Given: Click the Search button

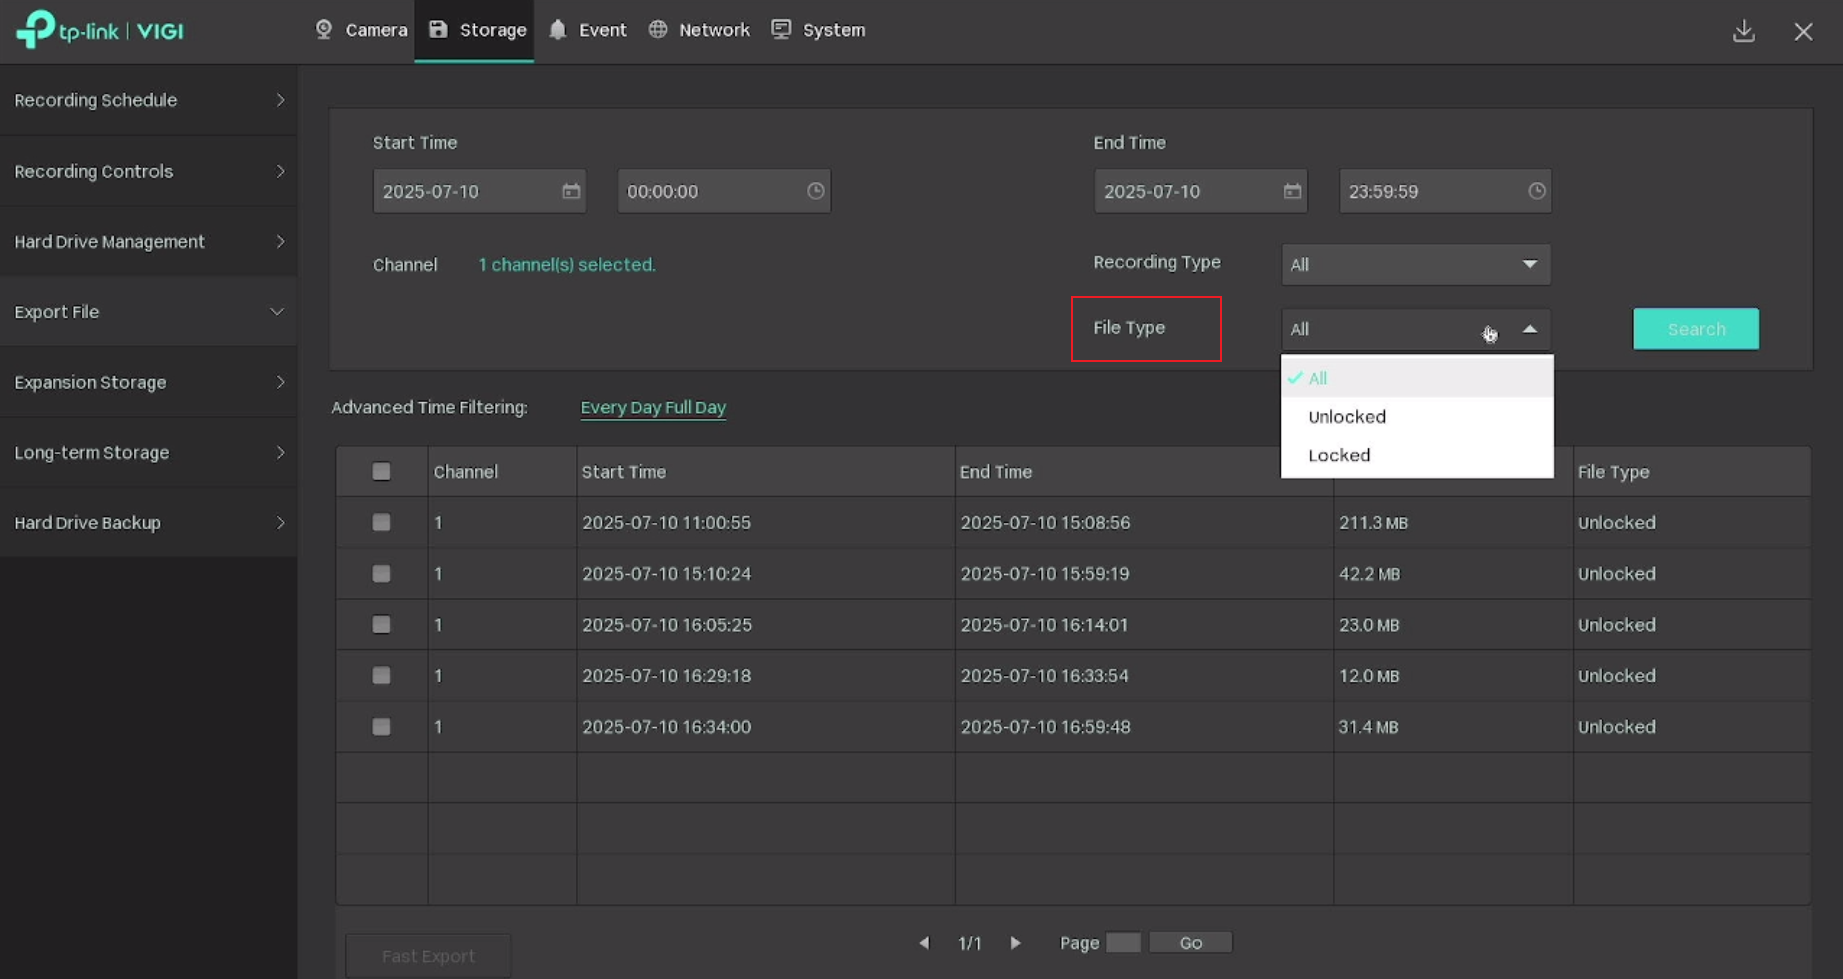Looking at the screenshot, I should pyautogui.click(x=1695, y=328).
